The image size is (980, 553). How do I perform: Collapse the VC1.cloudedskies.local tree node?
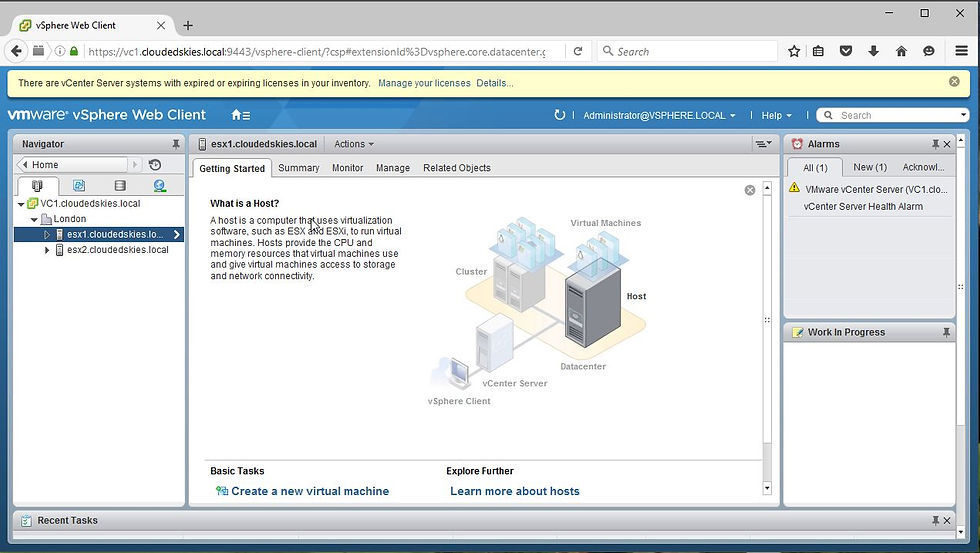tap(21, 204)
